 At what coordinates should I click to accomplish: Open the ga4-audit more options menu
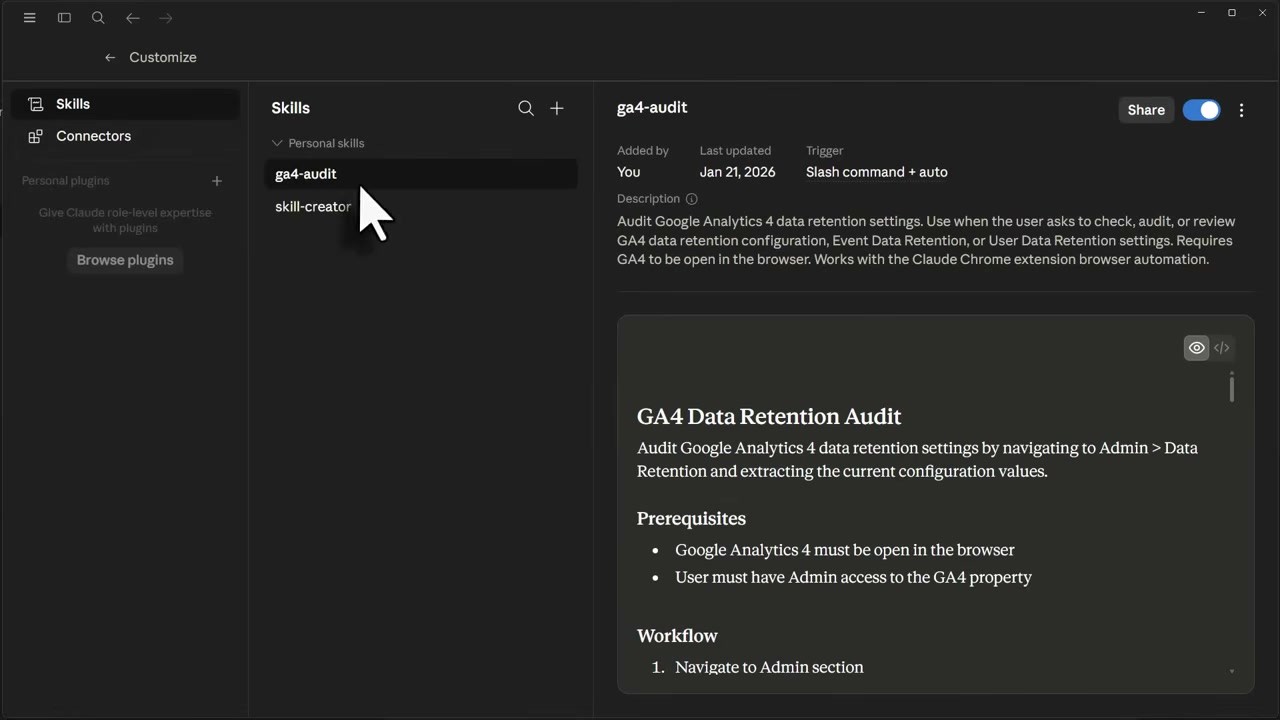pos(1241,110)
